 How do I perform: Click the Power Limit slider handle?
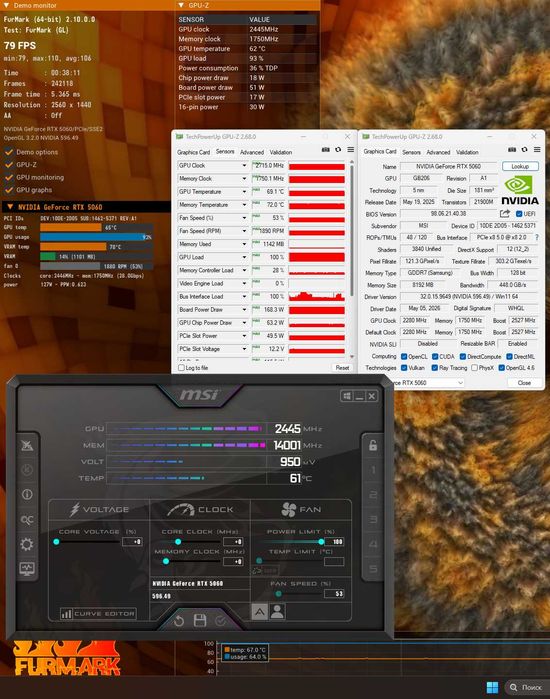point(321,542)
